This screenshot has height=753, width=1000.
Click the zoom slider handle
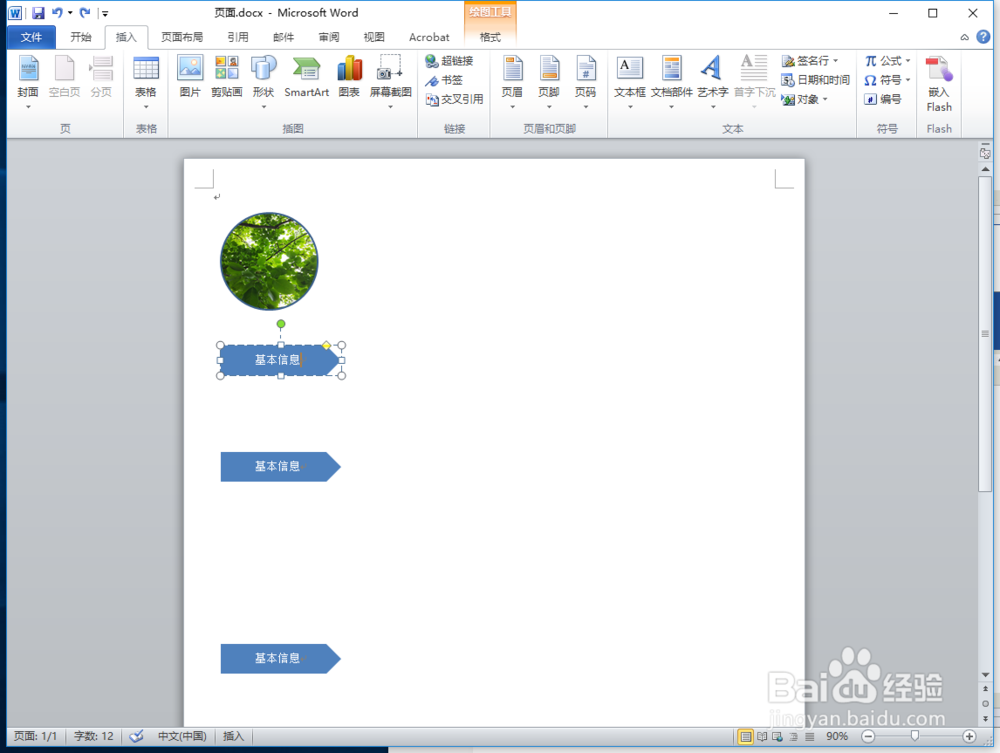(x=915, y=736)
